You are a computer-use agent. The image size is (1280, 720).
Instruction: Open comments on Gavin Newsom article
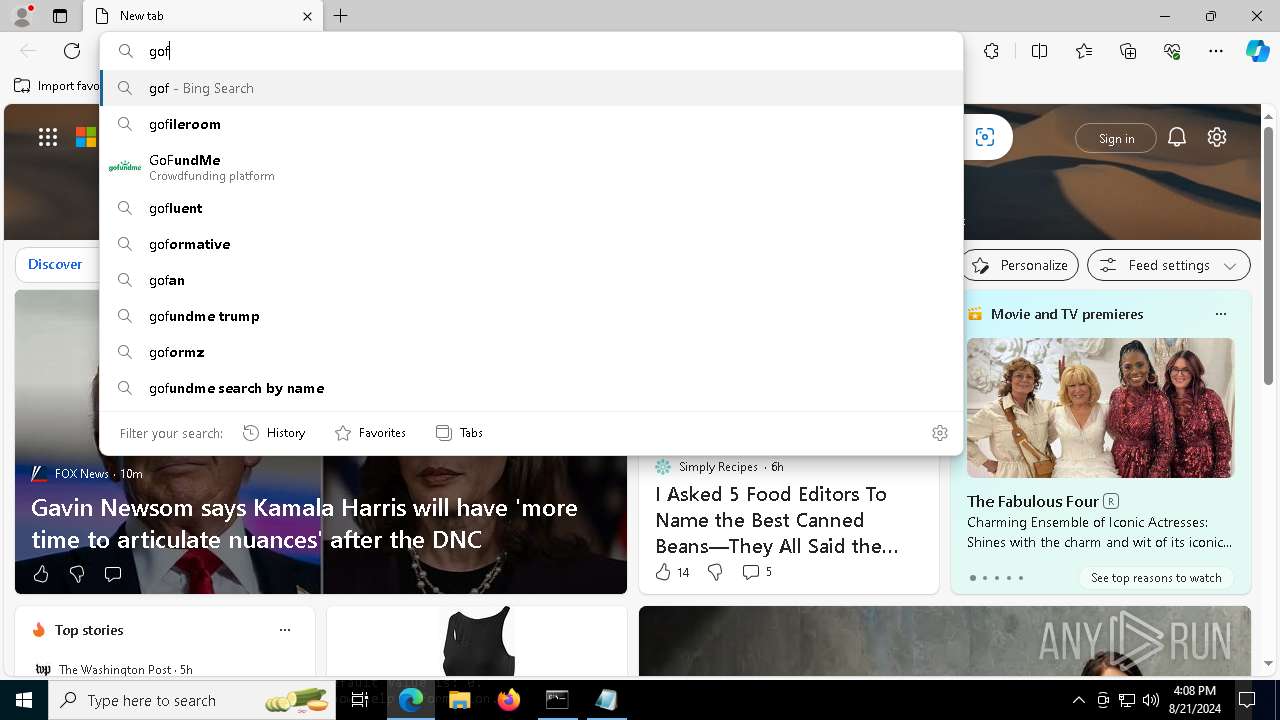click(113, 574)
